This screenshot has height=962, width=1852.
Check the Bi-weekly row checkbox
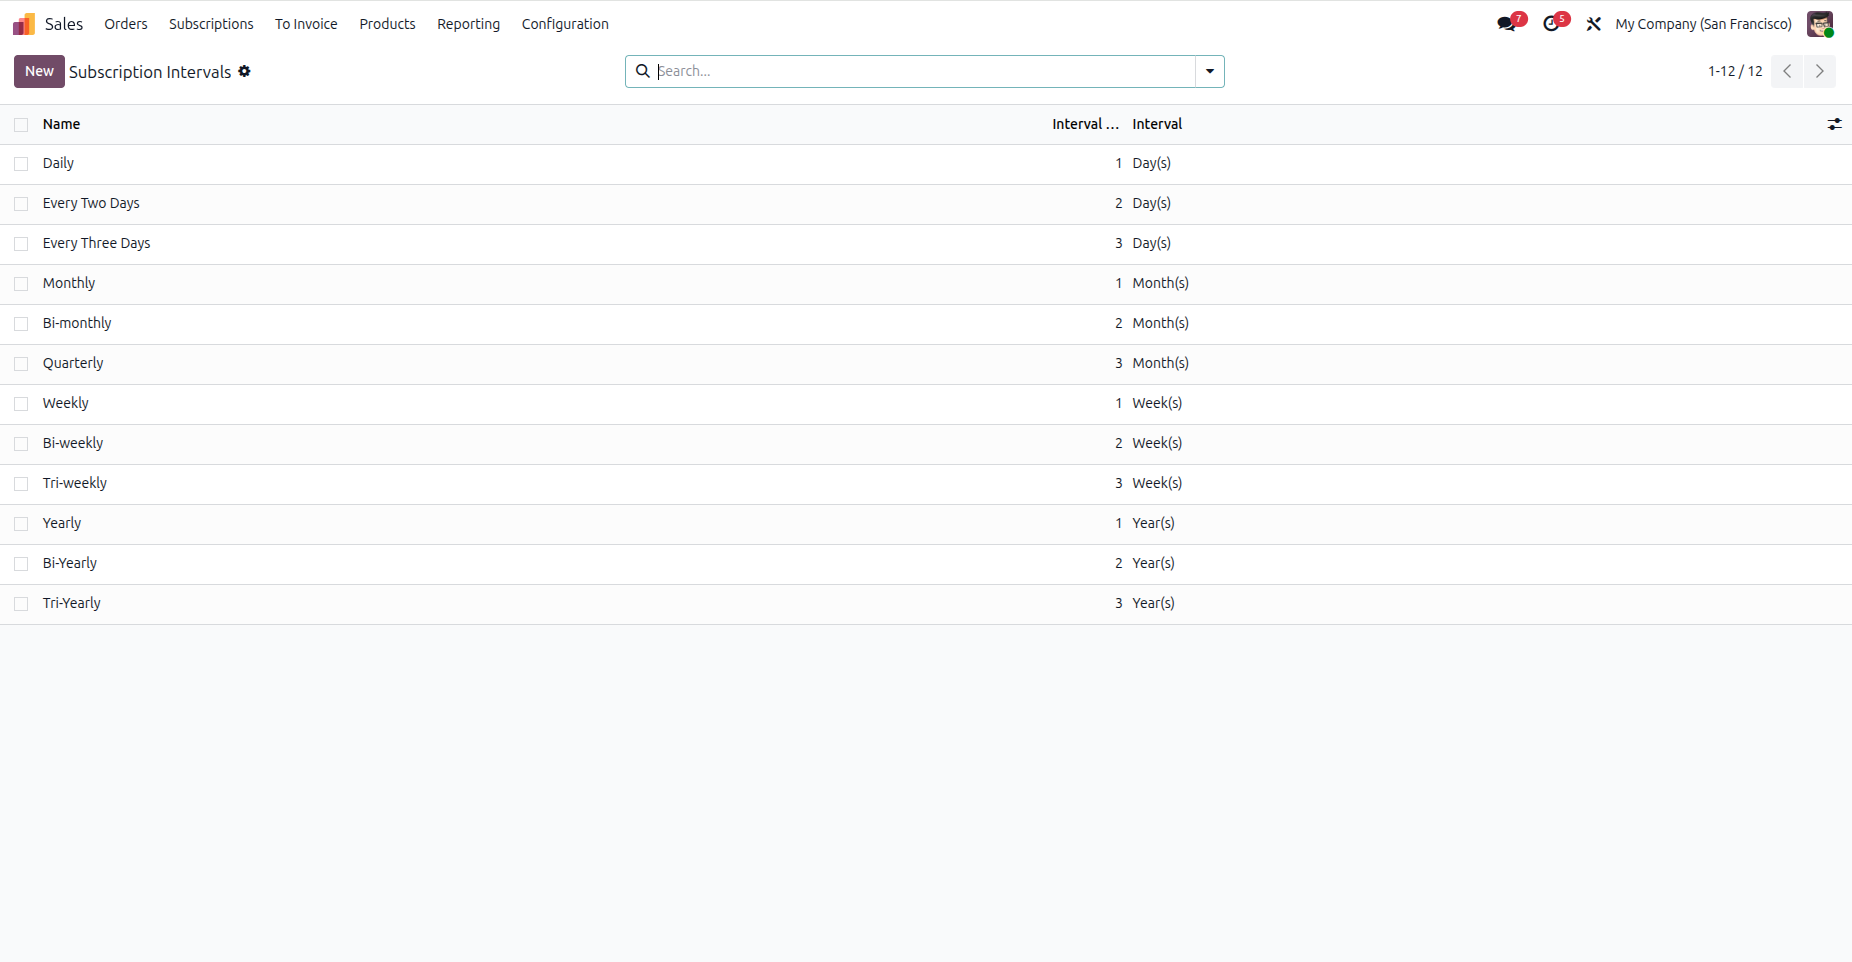click(x=21, y=444)
